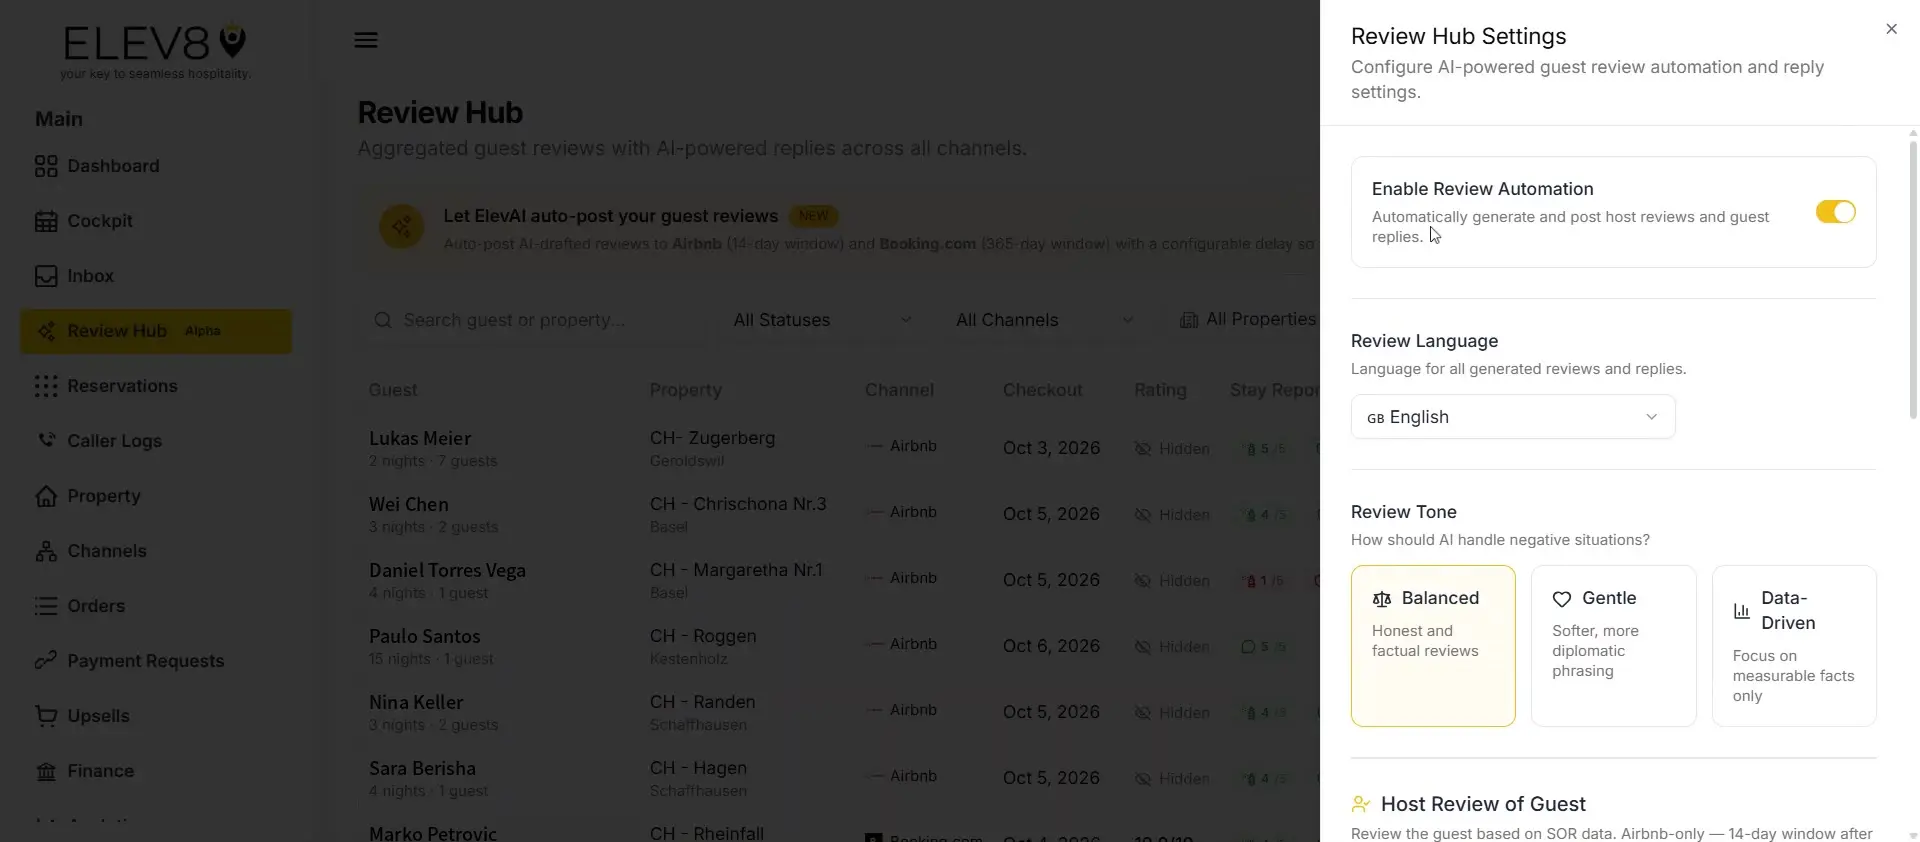The height and width of the screenshot is (842, 1920).
Task: Open the All Properties filter
Action: [x=1248, y=320]
